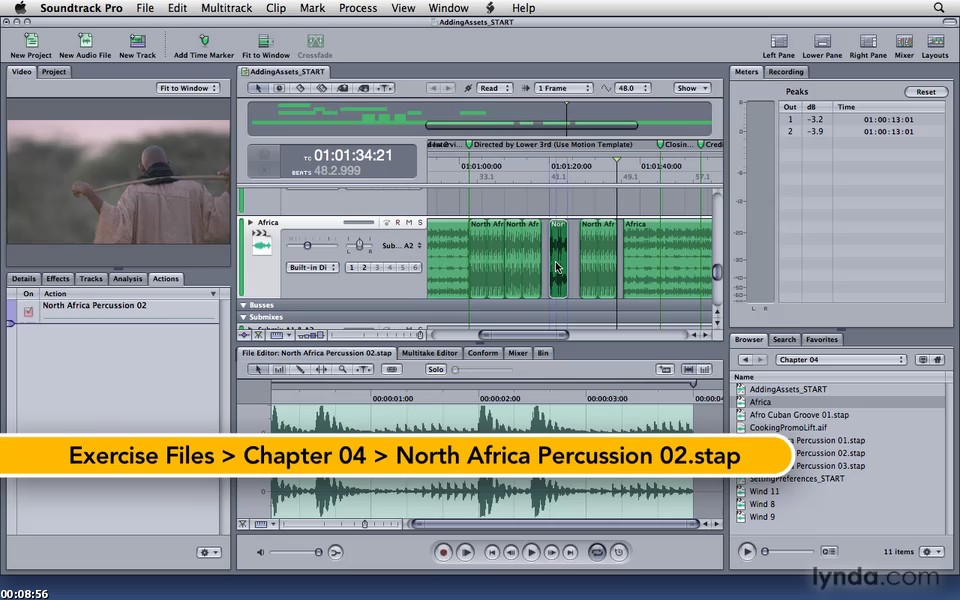Click the browser Computer icon button
The image size is (960, 600).
point(923,359)
